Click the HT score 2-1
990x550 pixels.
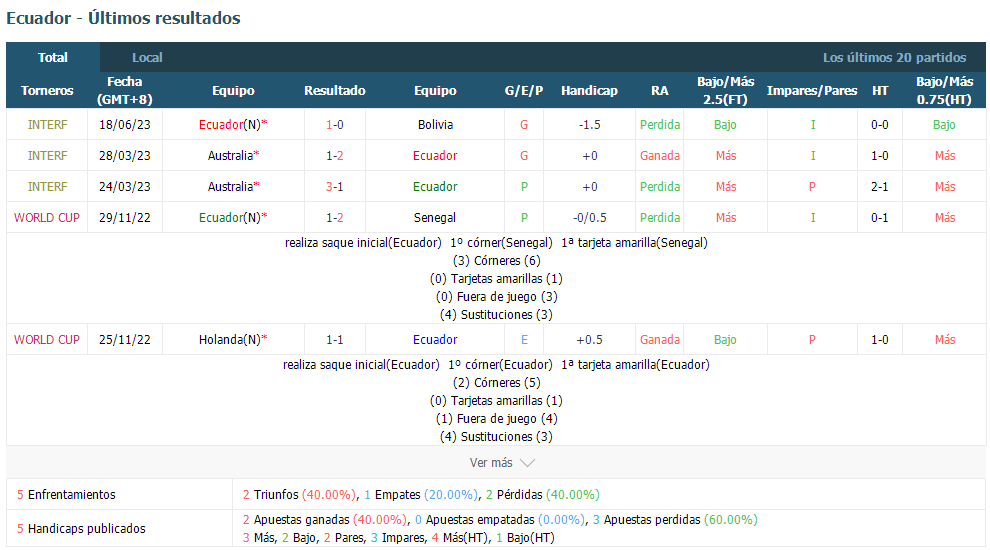tap(880, 186)
